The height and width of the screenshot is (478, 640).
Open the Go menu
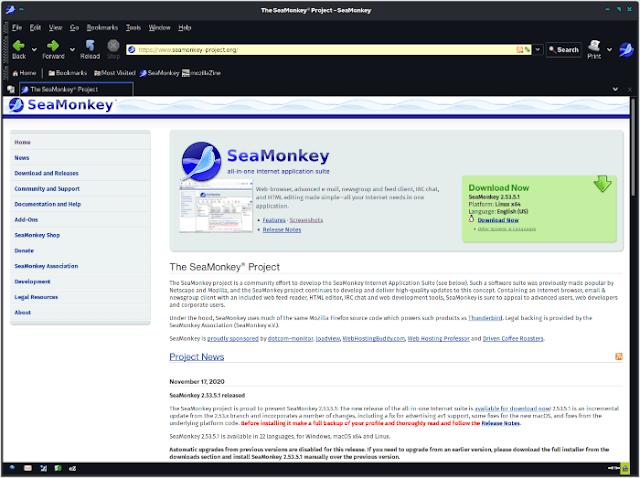[74, 27]
